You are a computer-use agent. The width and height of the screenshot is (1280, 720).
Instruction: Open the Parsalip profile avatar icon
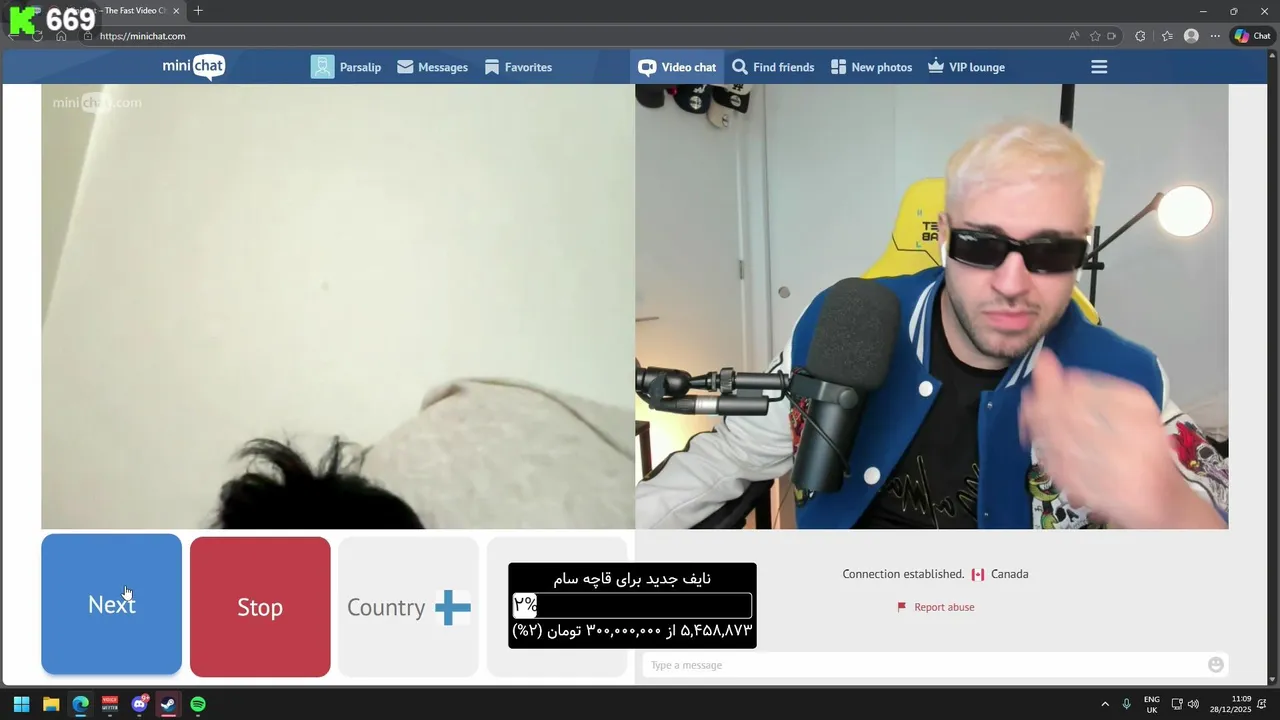[x=322, y=67]
